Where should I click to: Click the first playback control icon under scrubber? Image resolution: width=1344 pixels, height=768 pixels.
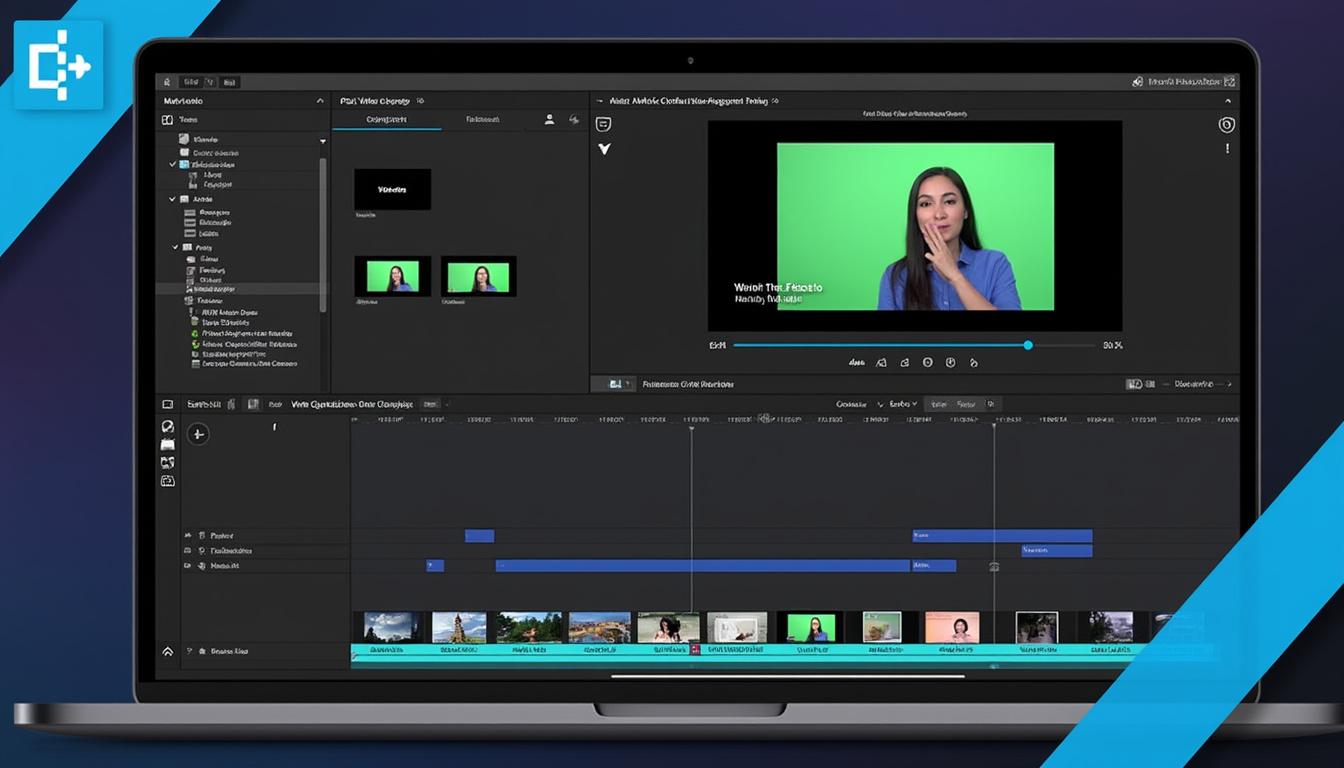[x=881, y=362]
